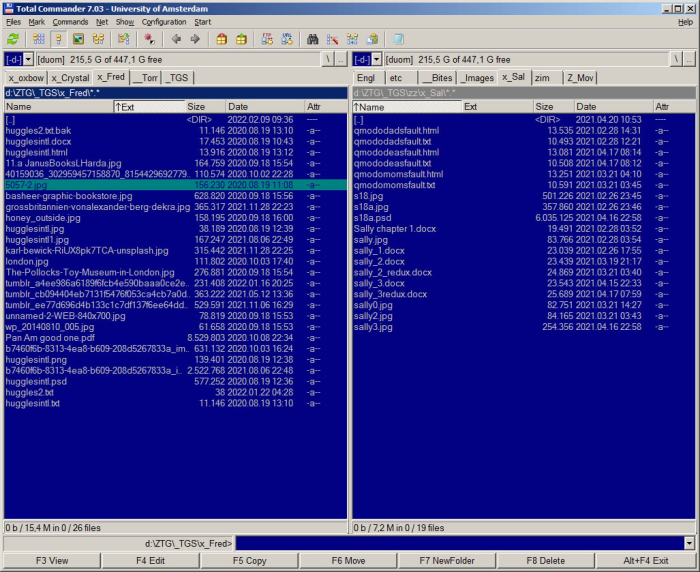Open the left panel drive dropdown
The width and height of the screenshot is (700, 572).
point(27,60)
